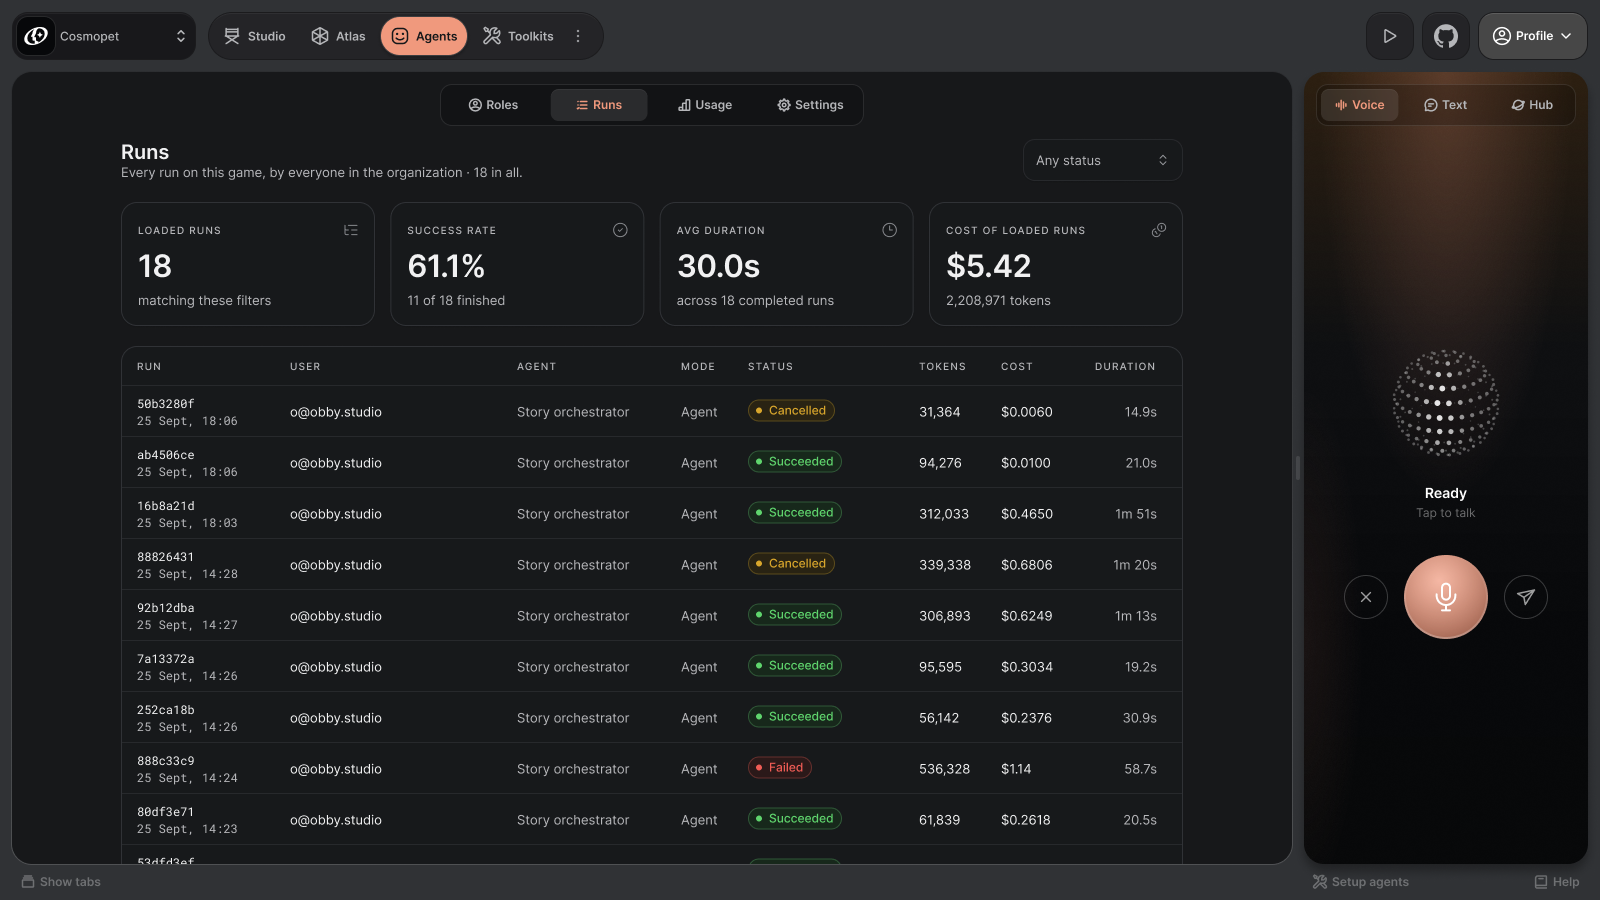Open Setup agents link
This screenshot has width=1600, height=900.
click(1361, 882)
